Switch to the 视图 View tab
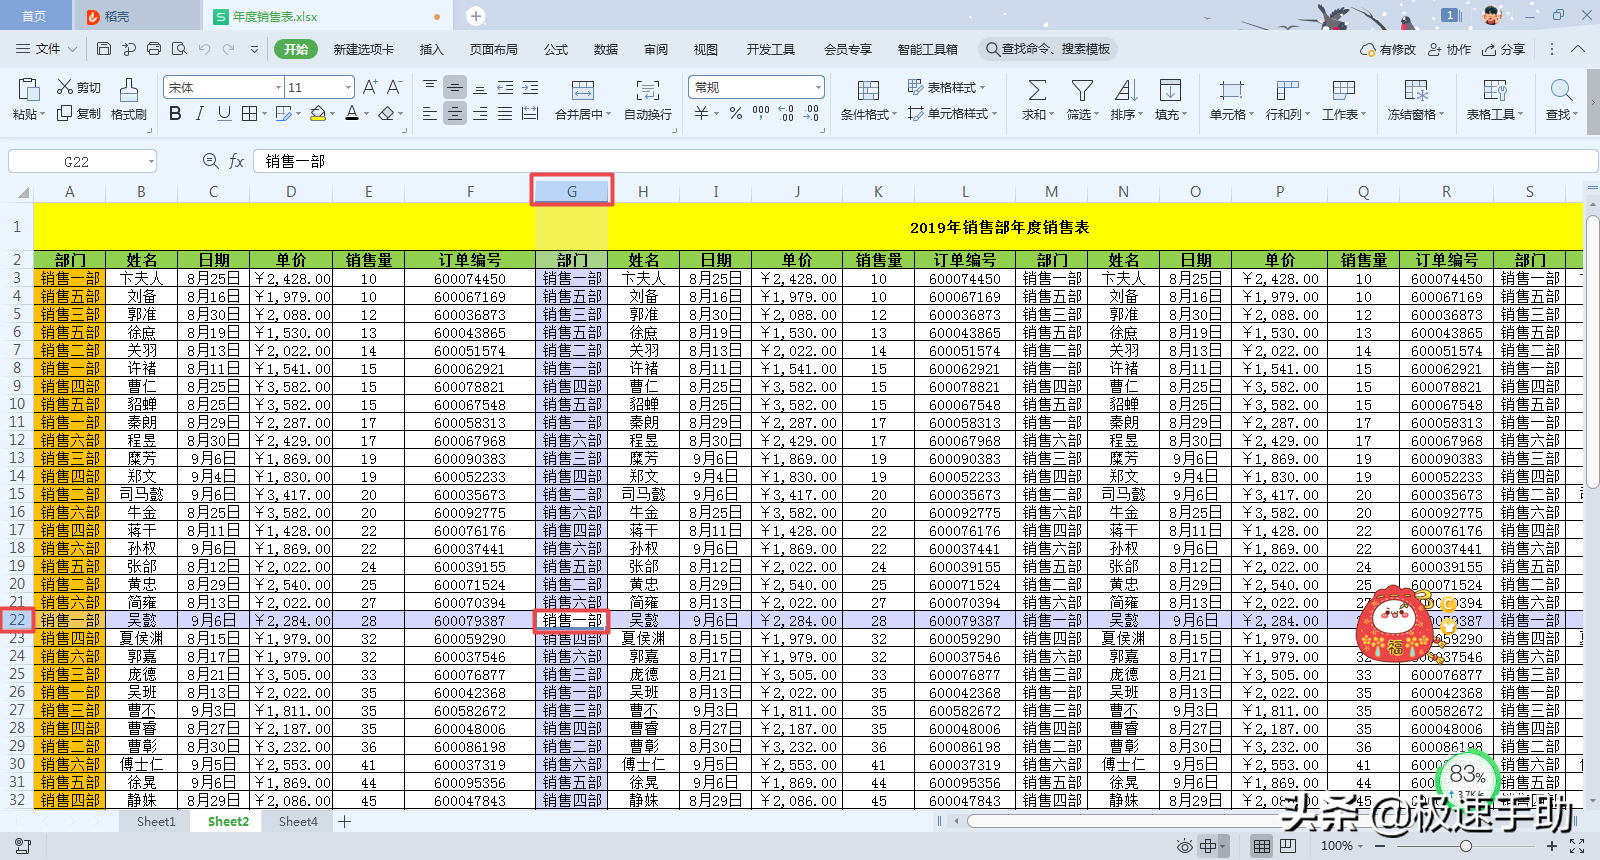 [706, 49]
